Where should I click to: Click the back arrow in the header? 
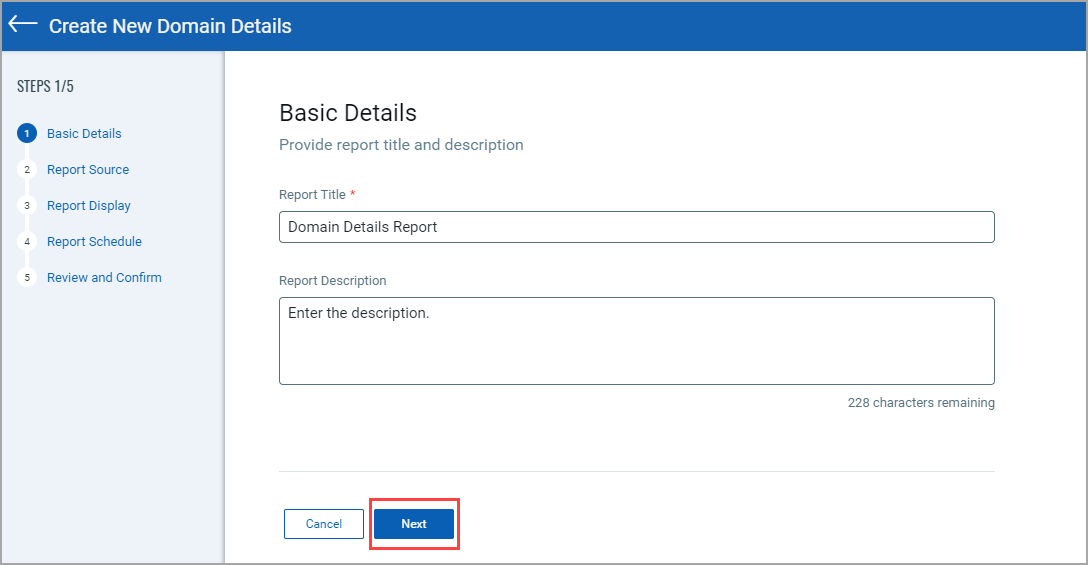tap(23, 25)
